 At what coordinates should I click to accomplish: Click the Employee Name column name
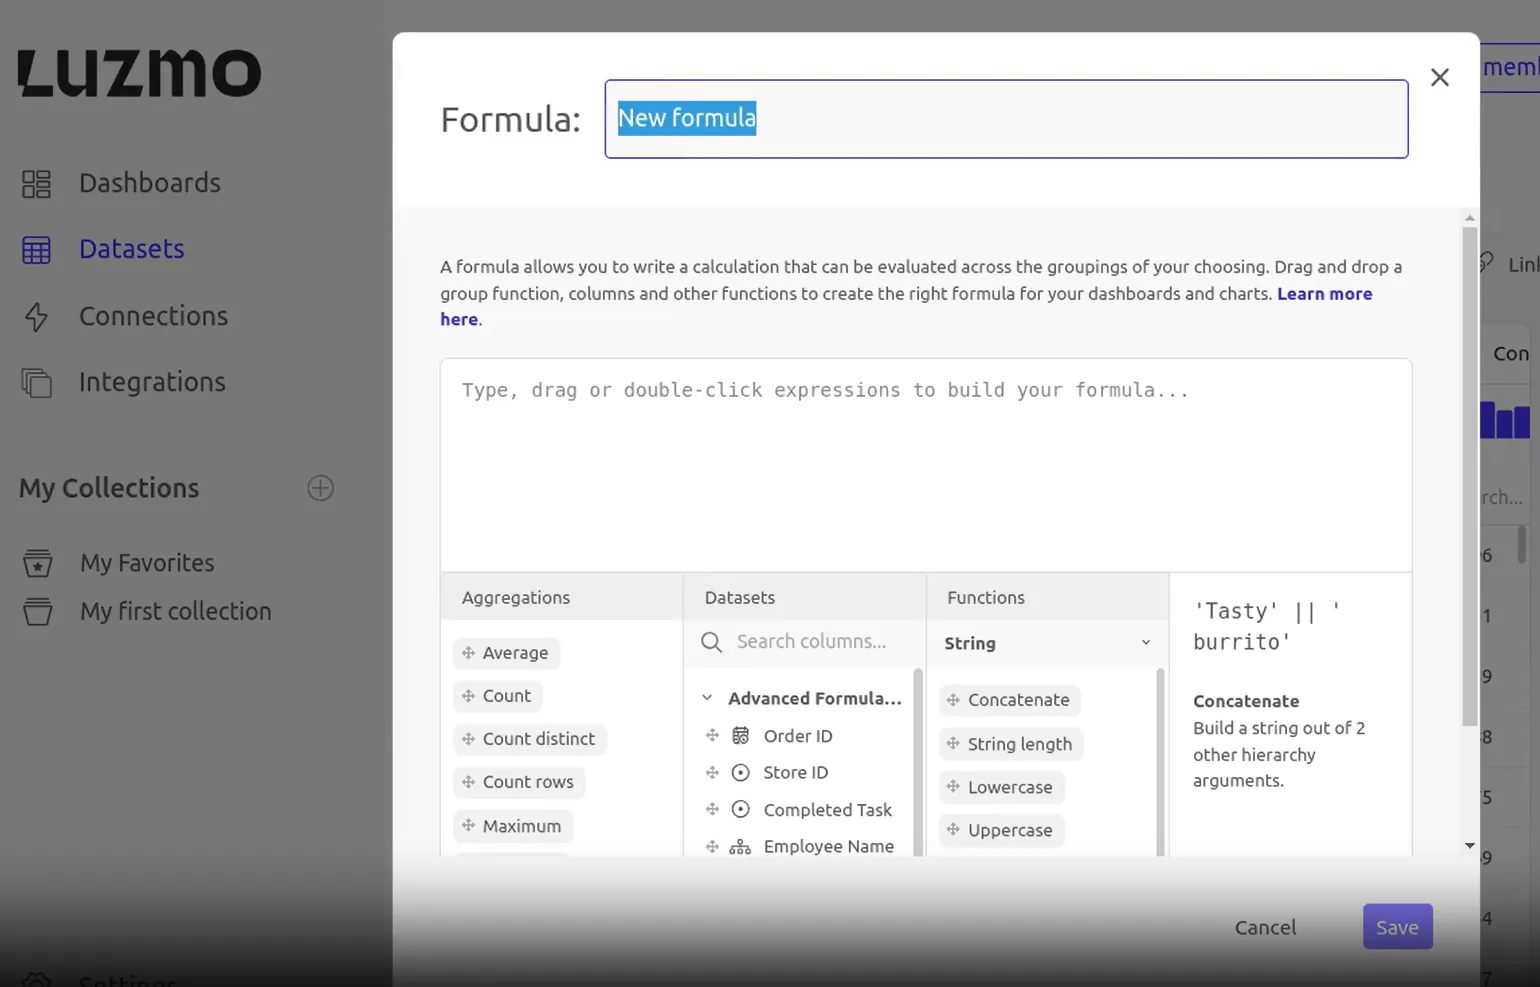tap(828, 847)
